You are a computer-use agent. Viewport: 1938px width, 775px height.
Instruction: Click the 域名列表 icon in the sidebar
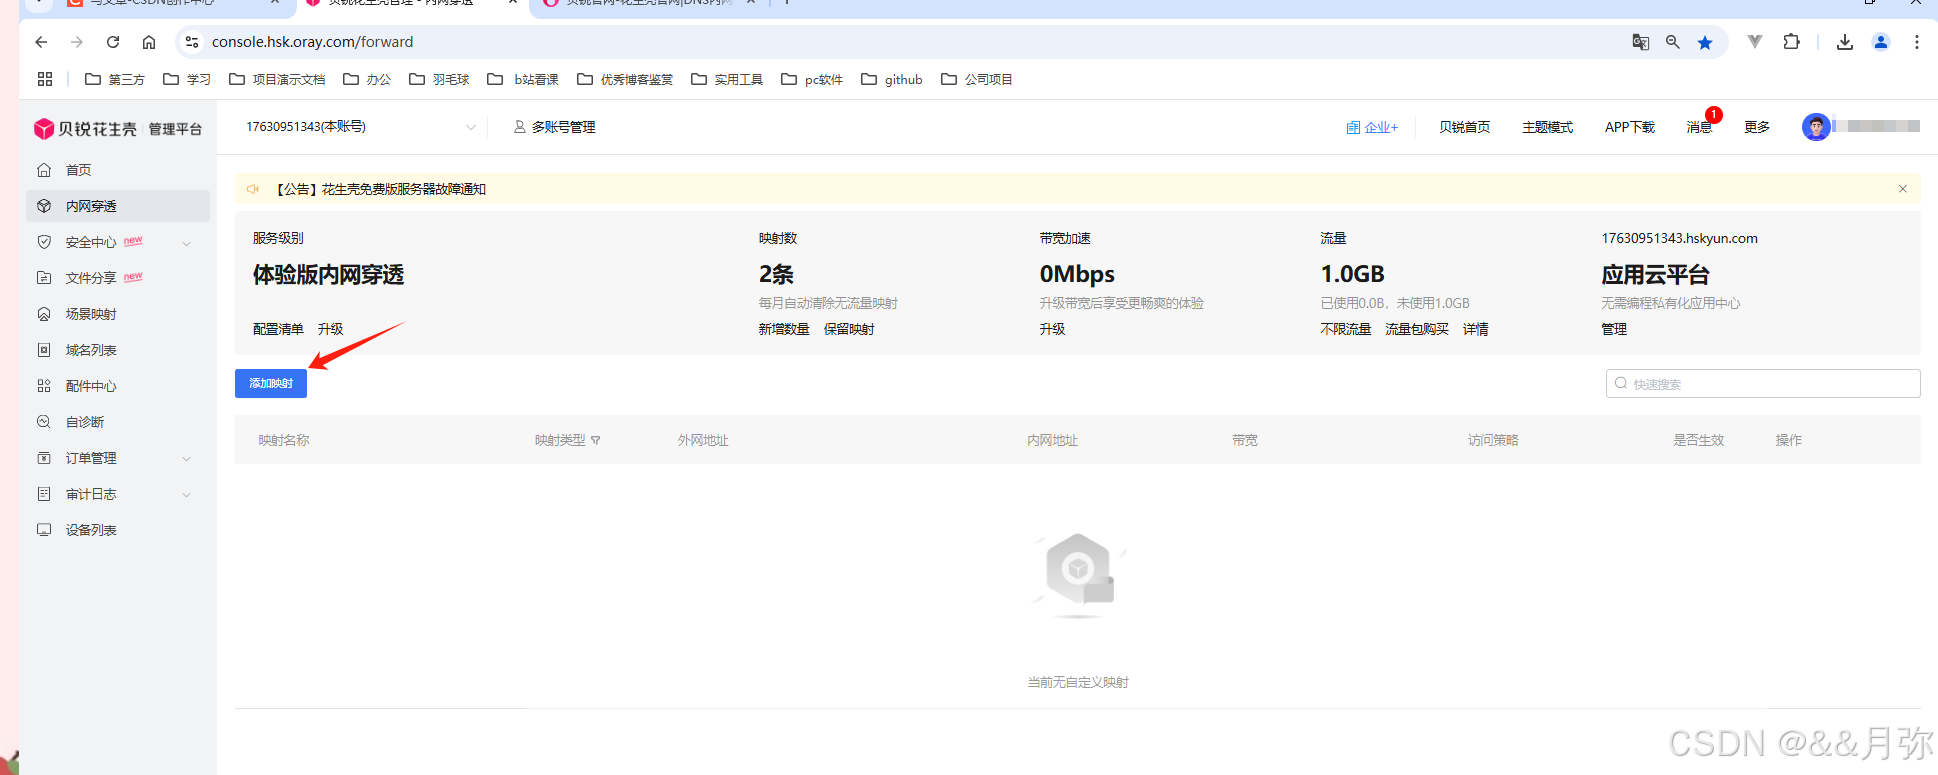point(44,350)
